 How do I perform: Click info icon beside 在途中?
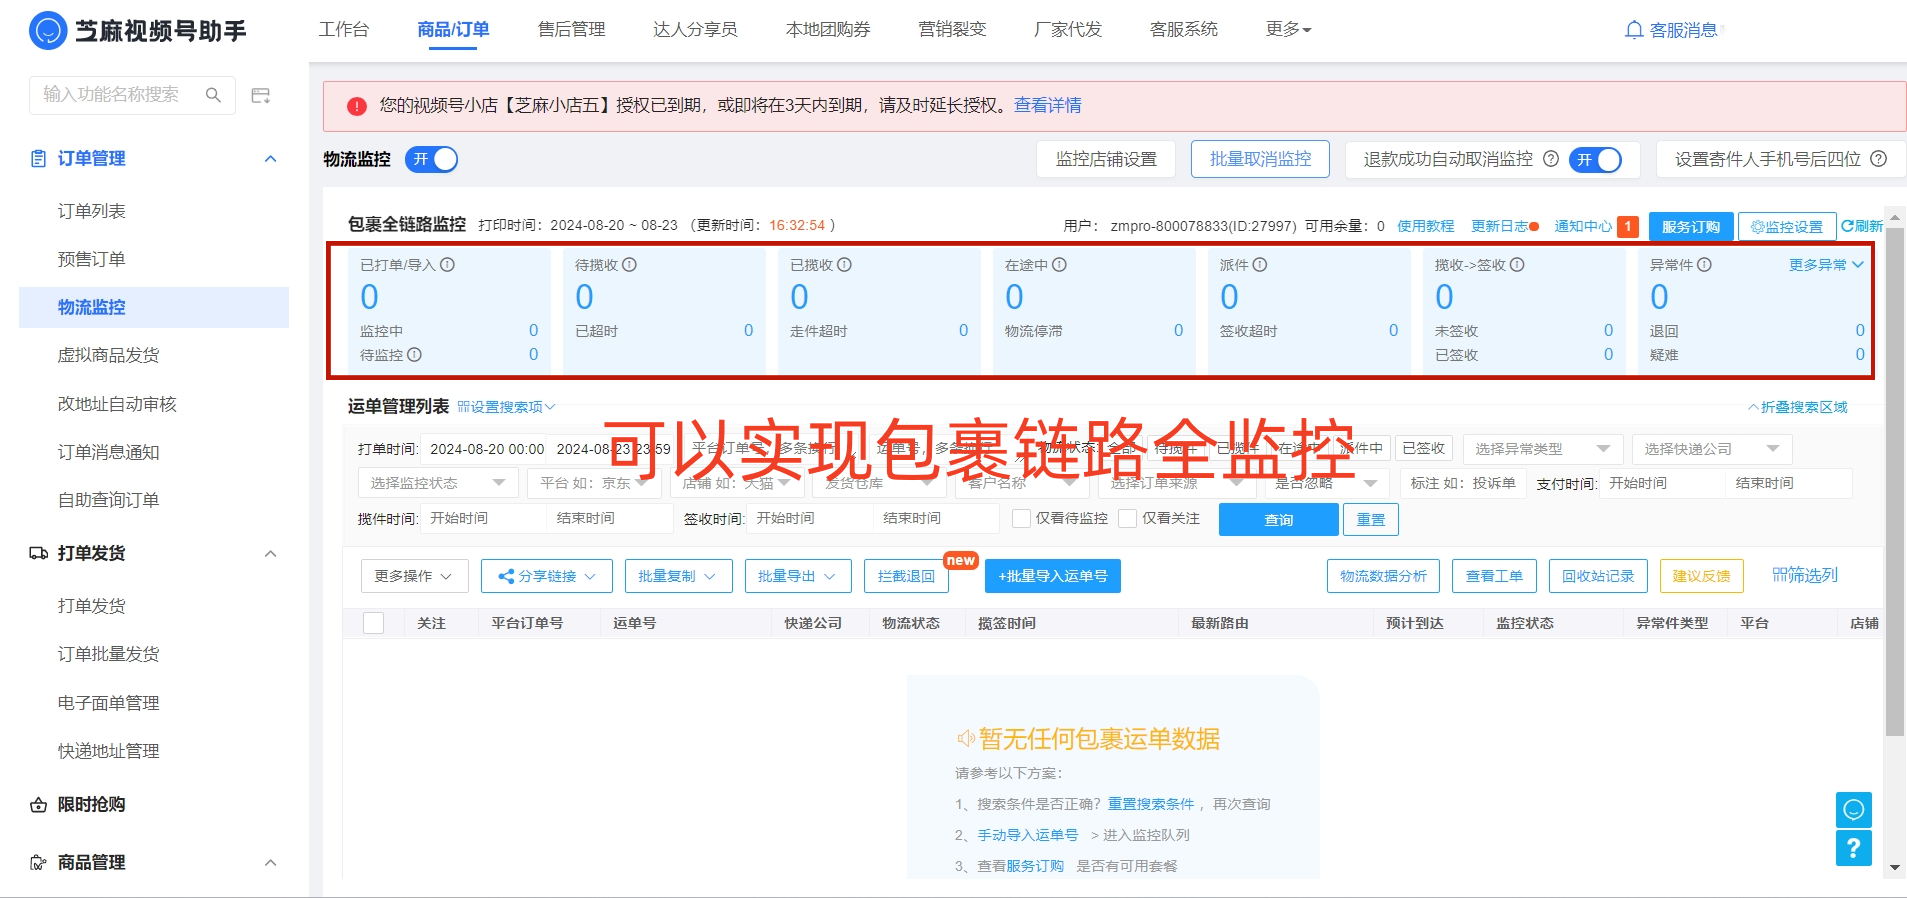pyautogui.click(x=1059, y=265)
